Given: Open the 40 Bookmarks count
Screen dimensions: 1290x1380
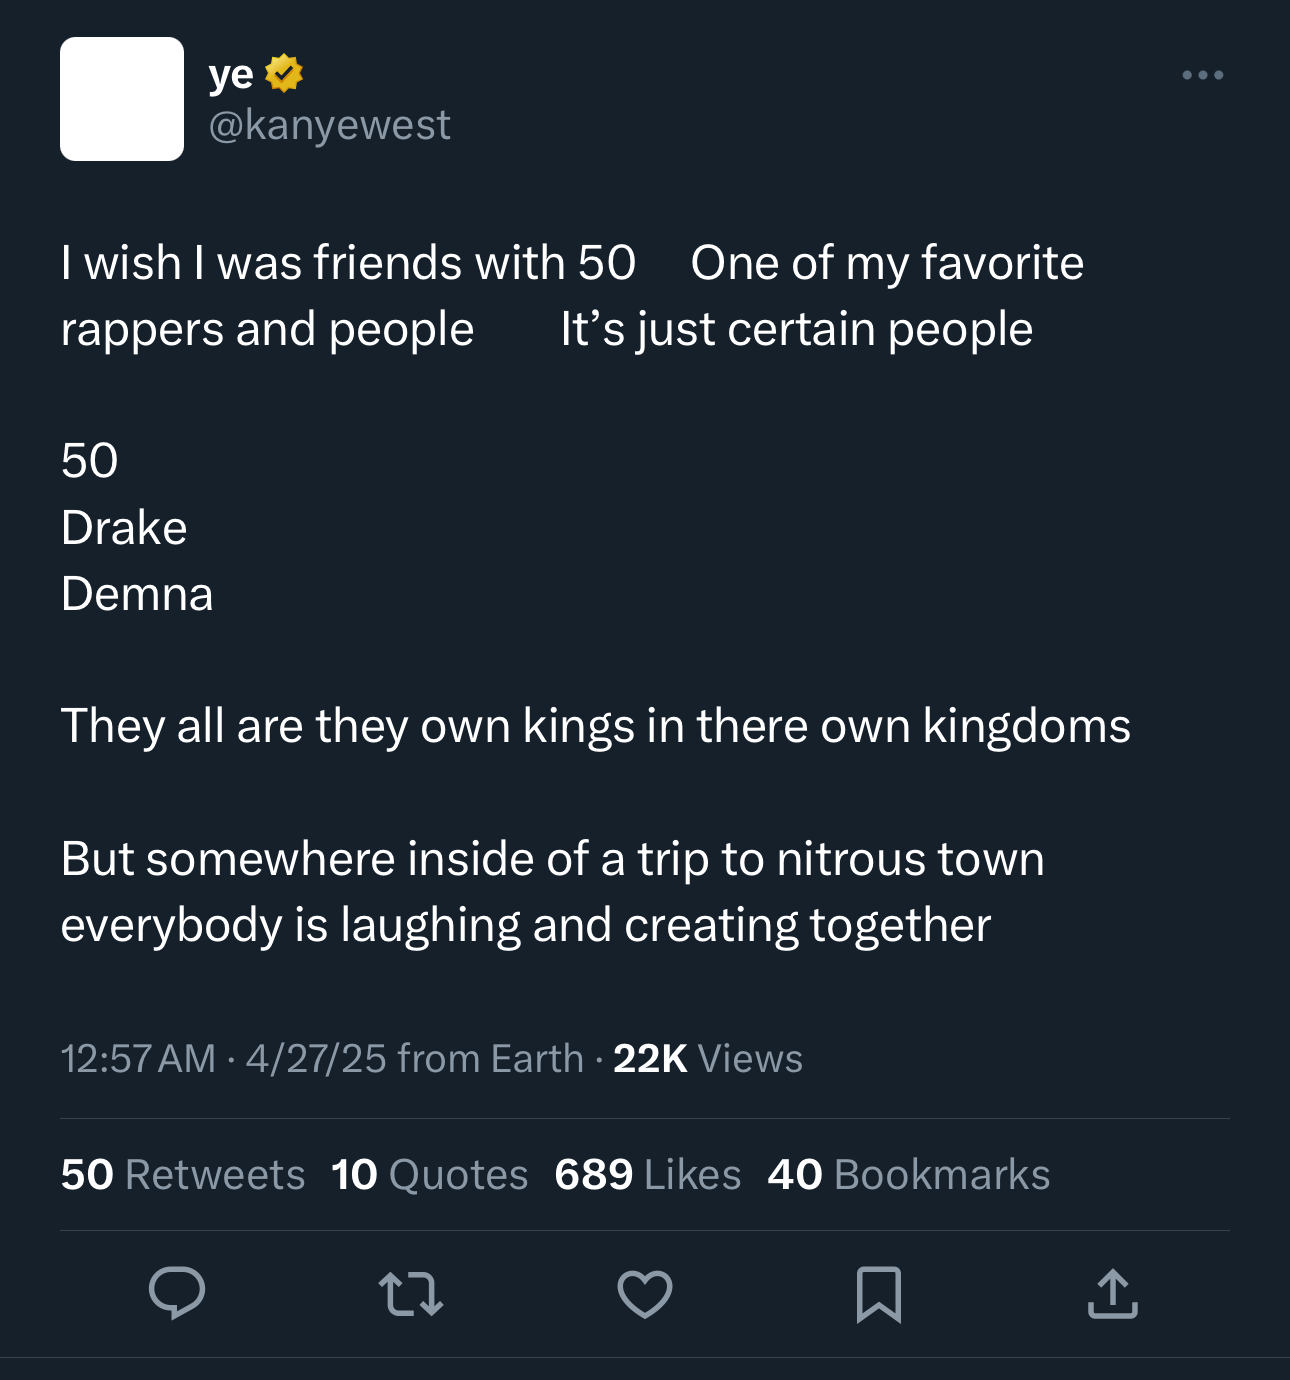Looking at the screenshot, I should (x=909, y=1174).
